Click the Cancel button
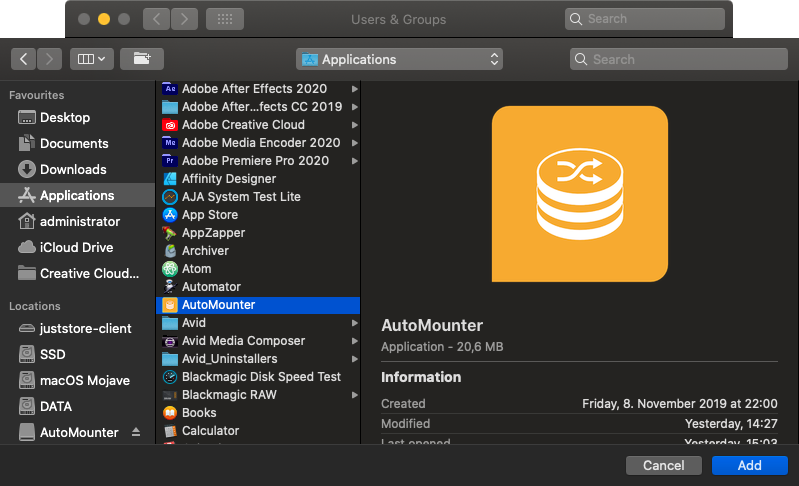This screenshot has height=486, width=799. [x=663, y=465]
